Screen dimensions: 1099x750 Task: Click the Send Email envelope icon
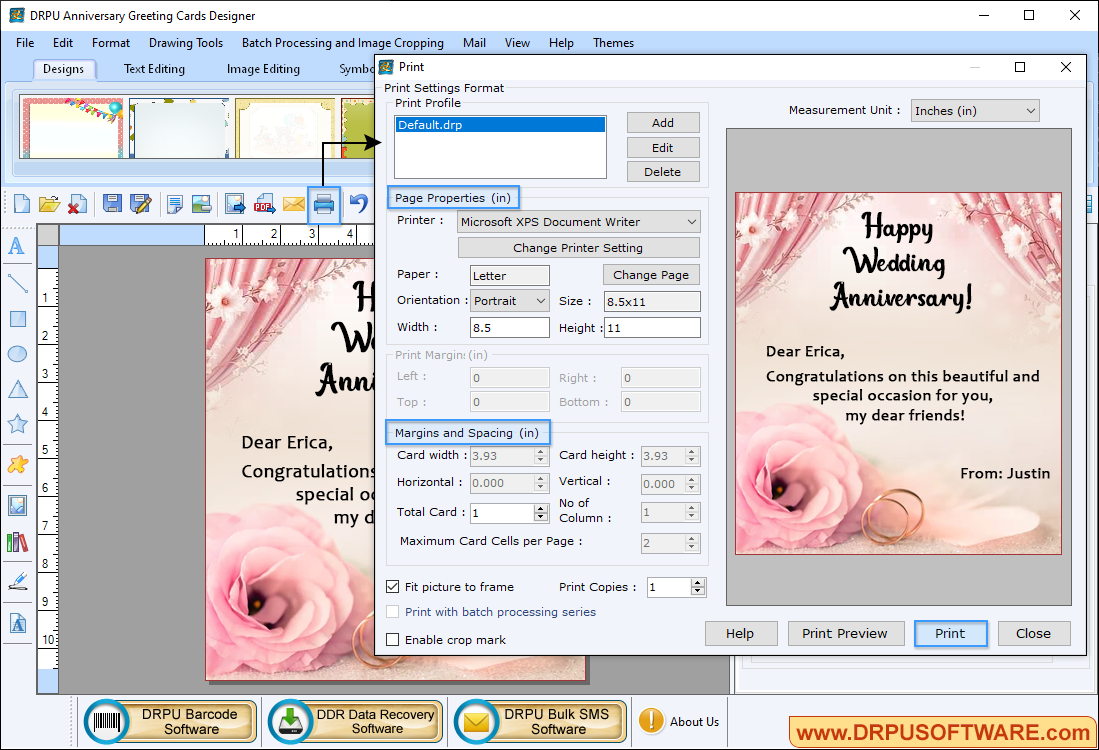[x=293, y=205]
